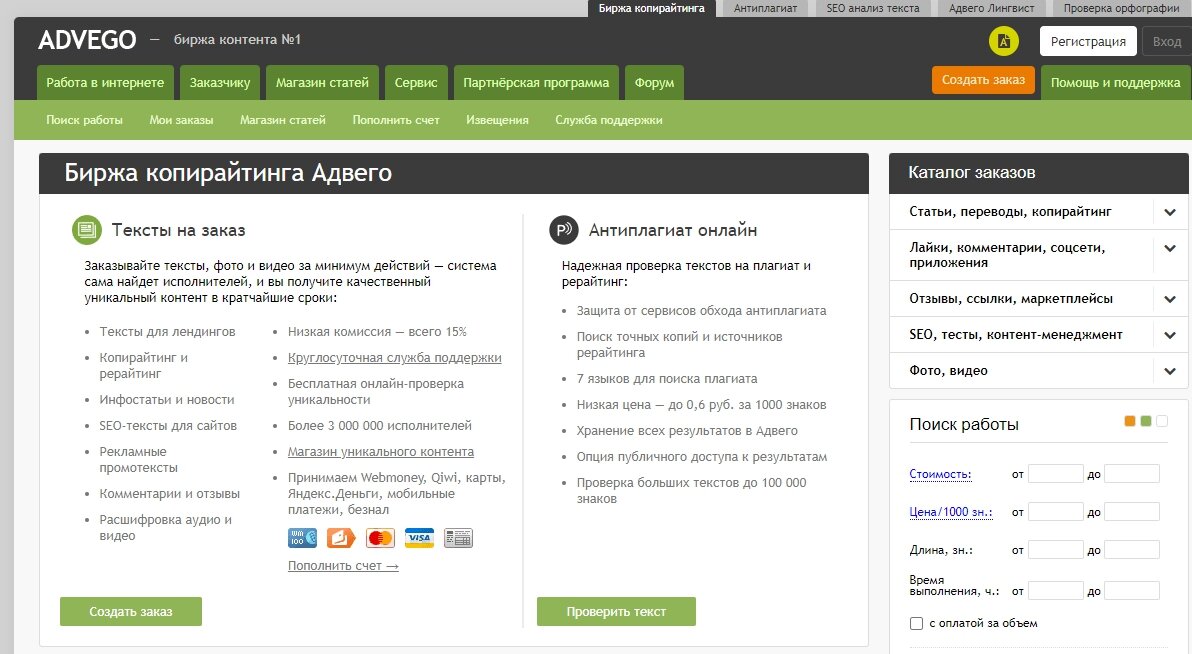The width and height of the screenshot is (1192, 654).
Task: Click the yellow Advego round icon
Action: tap(1003, 41)
